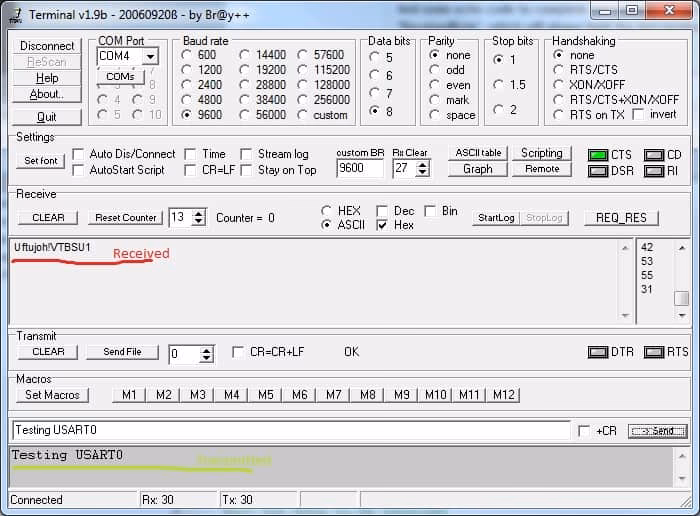The width and height of the screenshot is (700, 516).
Task: Open the Graph window
Action: 478,169
